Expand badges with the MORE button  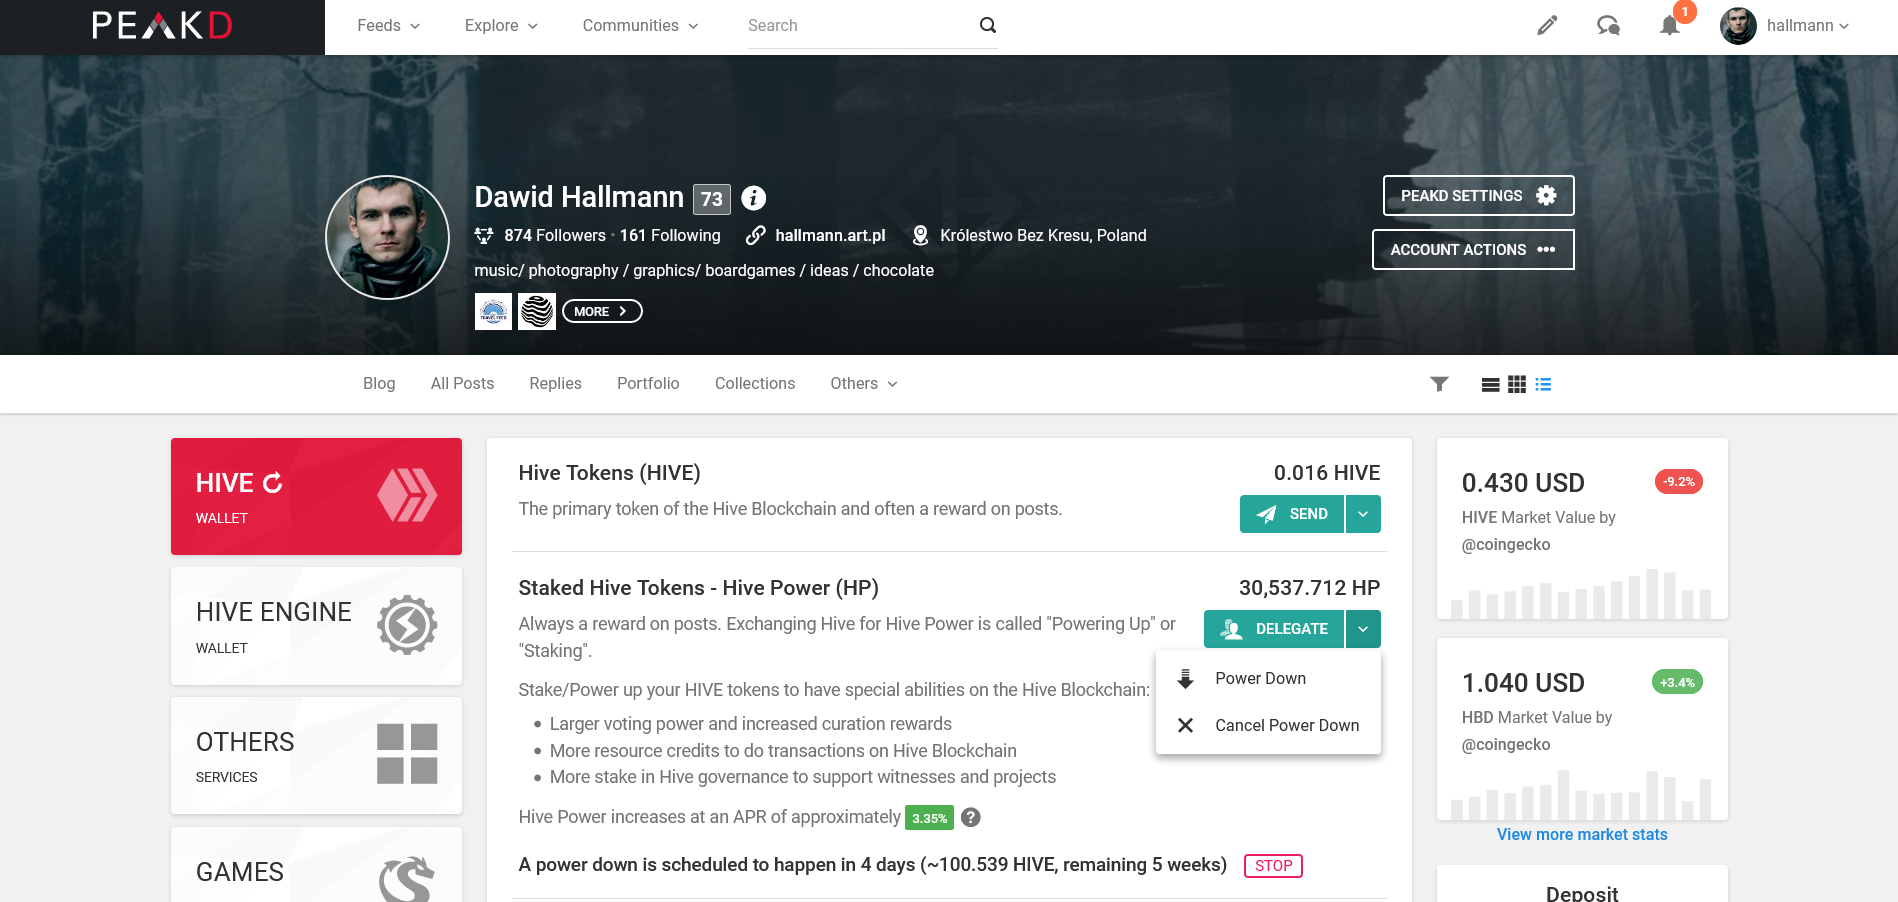click(x=602, y=311)
